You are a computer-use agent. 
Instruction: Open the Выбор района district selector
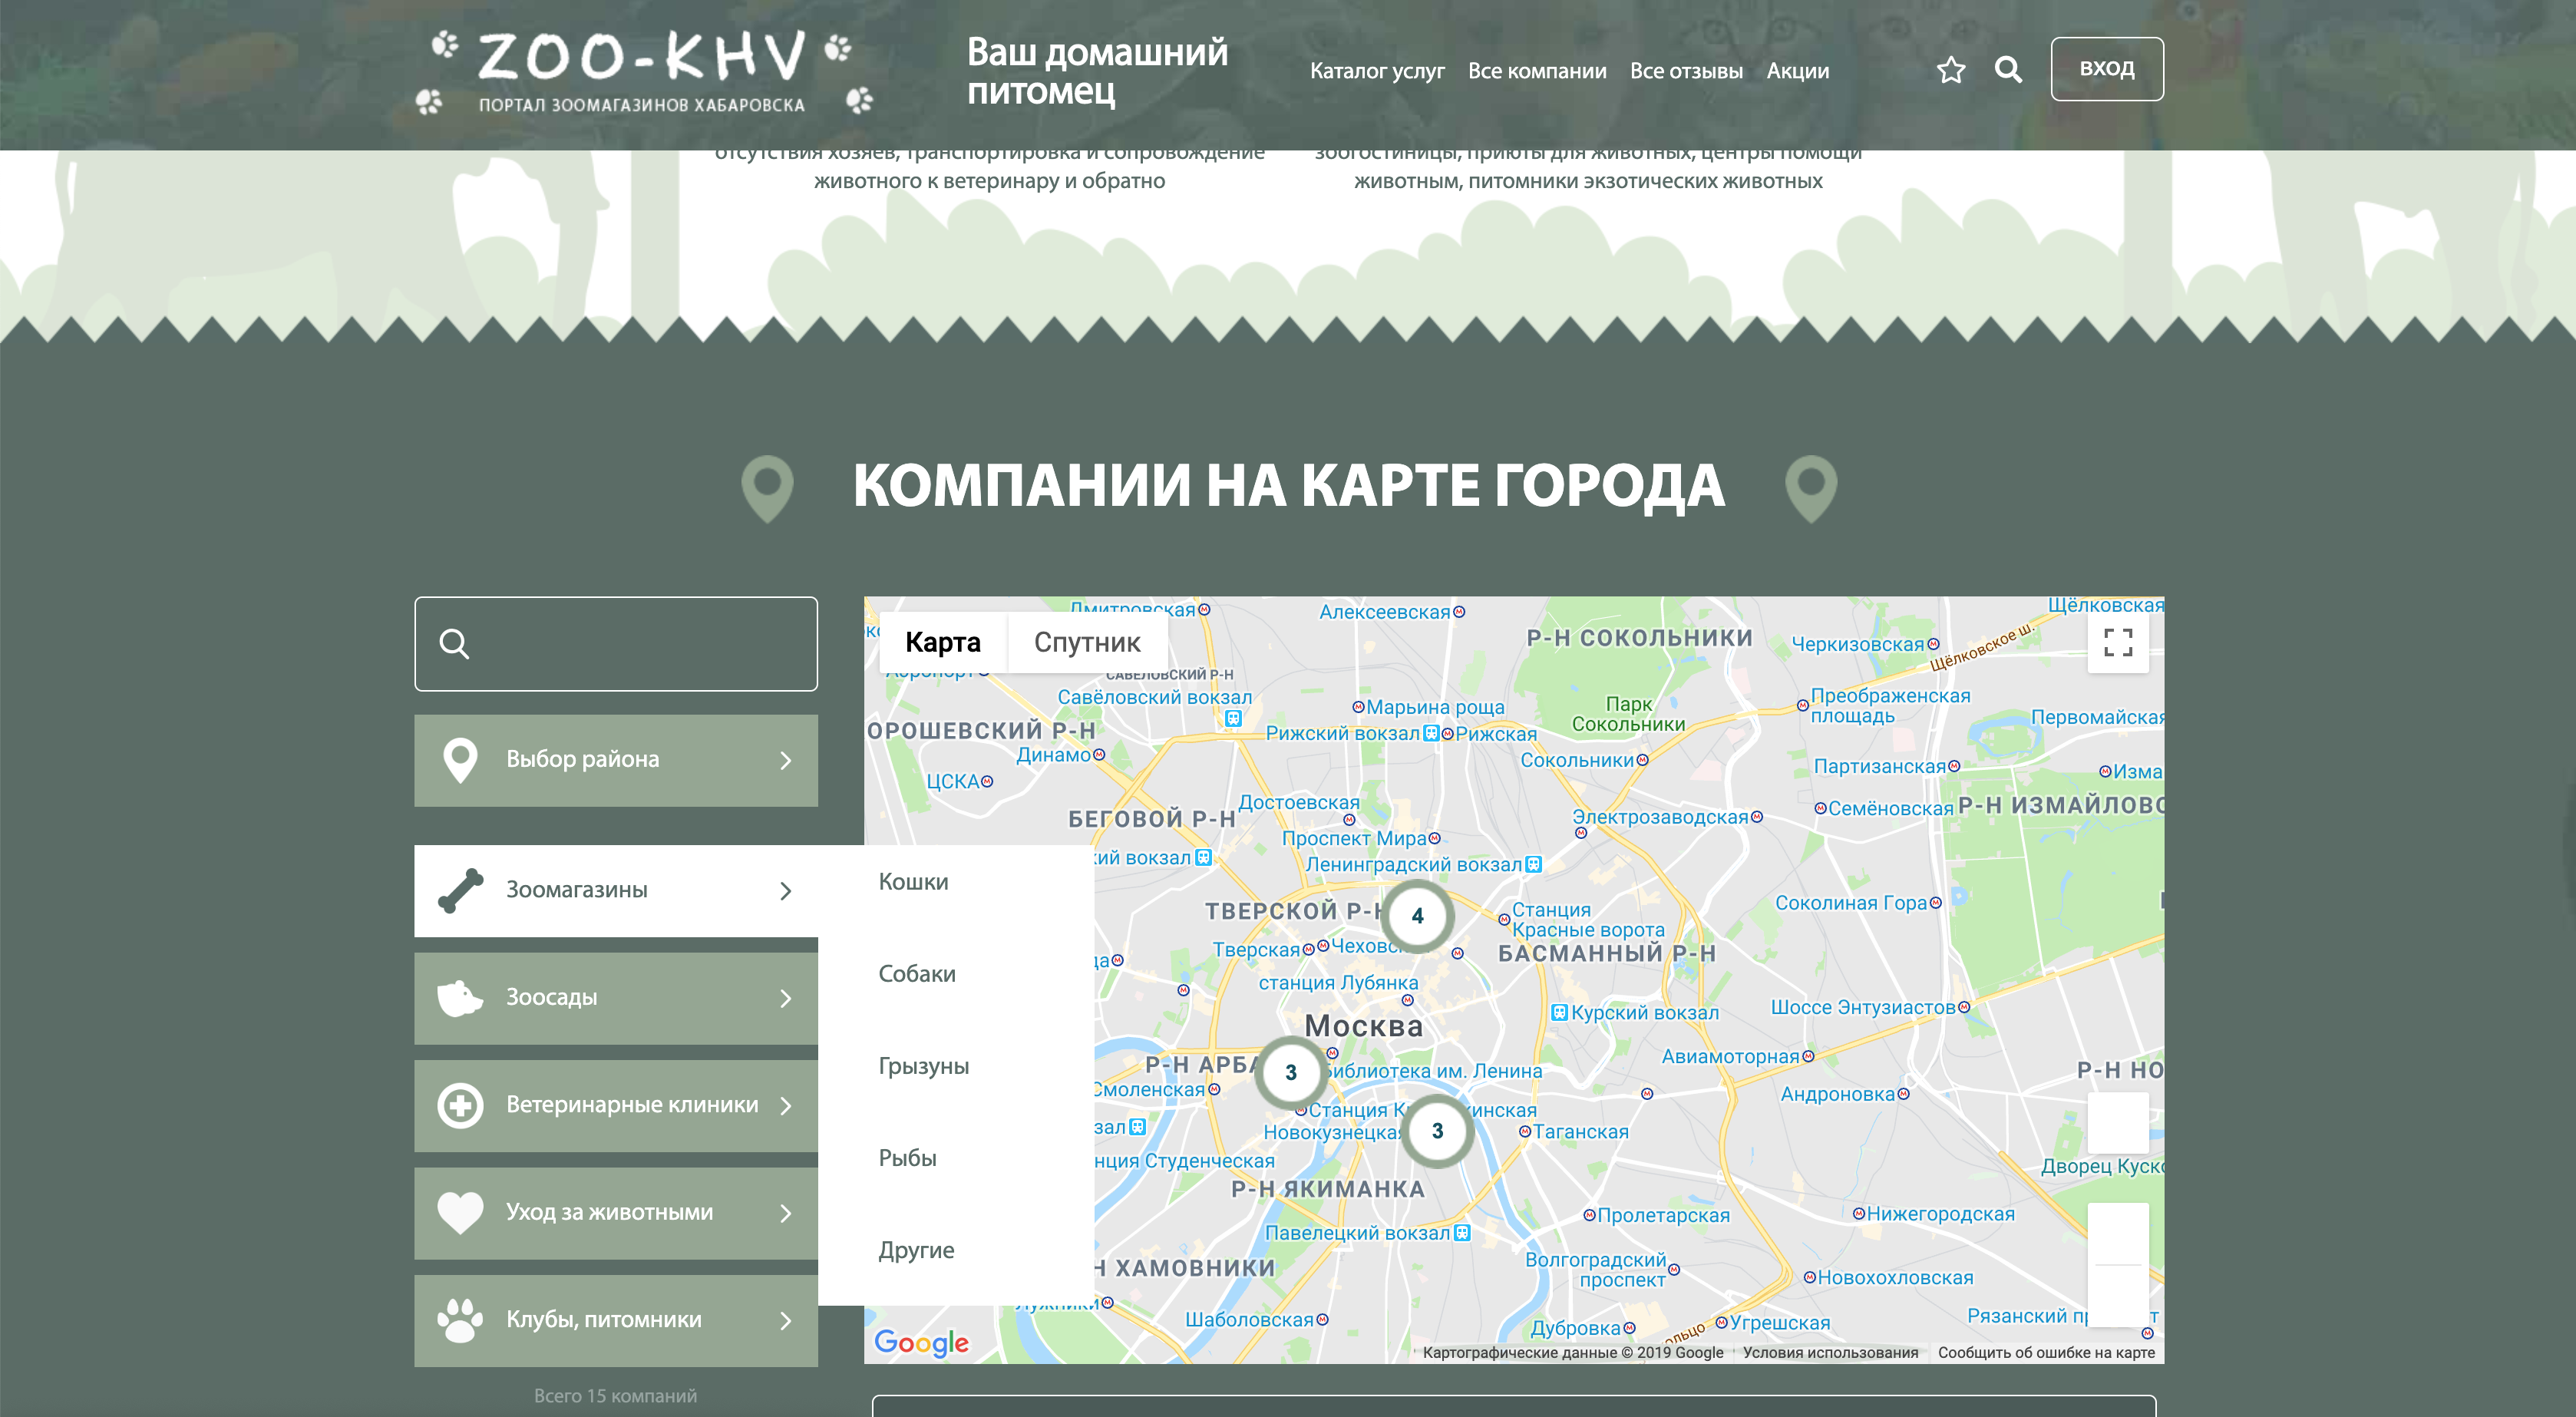tap(616, 760)
